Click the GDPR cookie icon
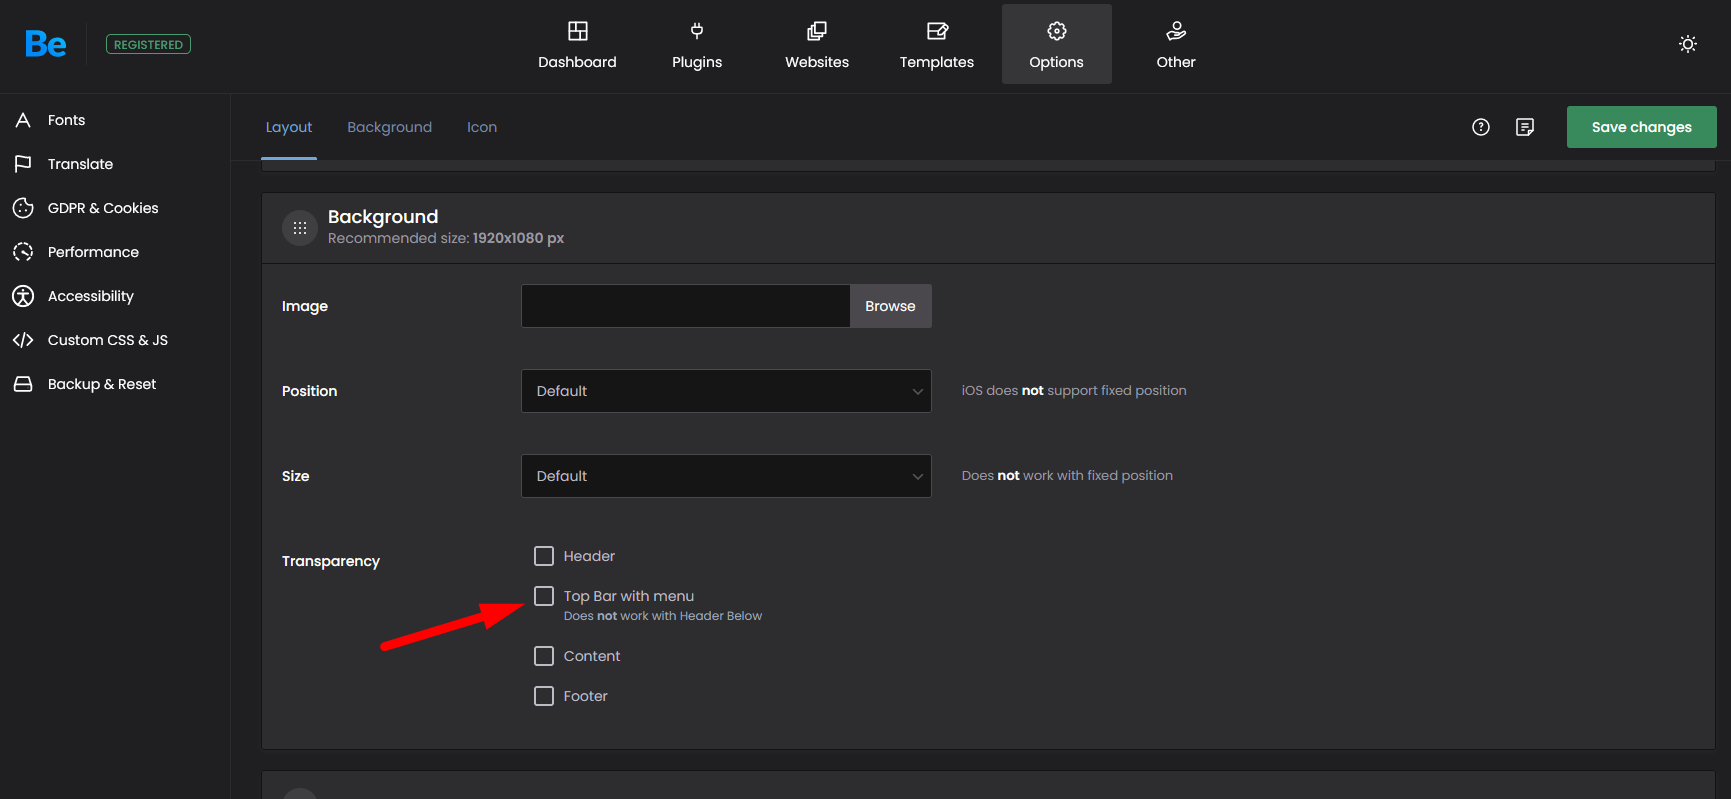 [23, 208]
